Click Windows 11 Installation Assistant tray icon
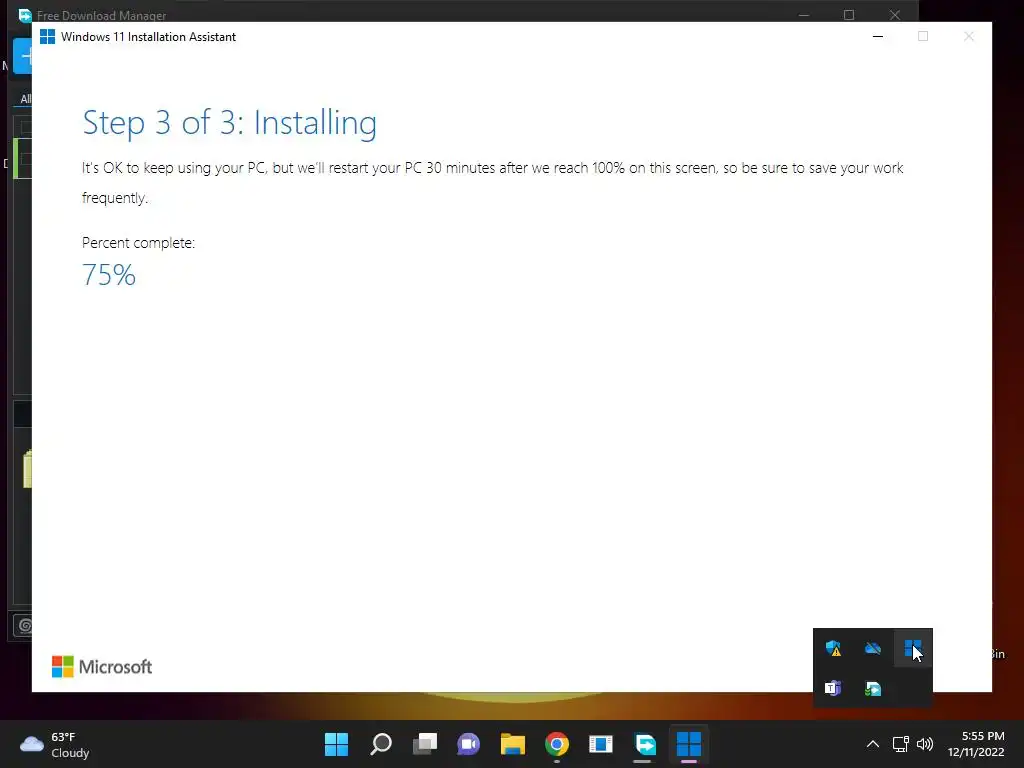Screen dimensions: 1024x768 click(x=913, y=648)
